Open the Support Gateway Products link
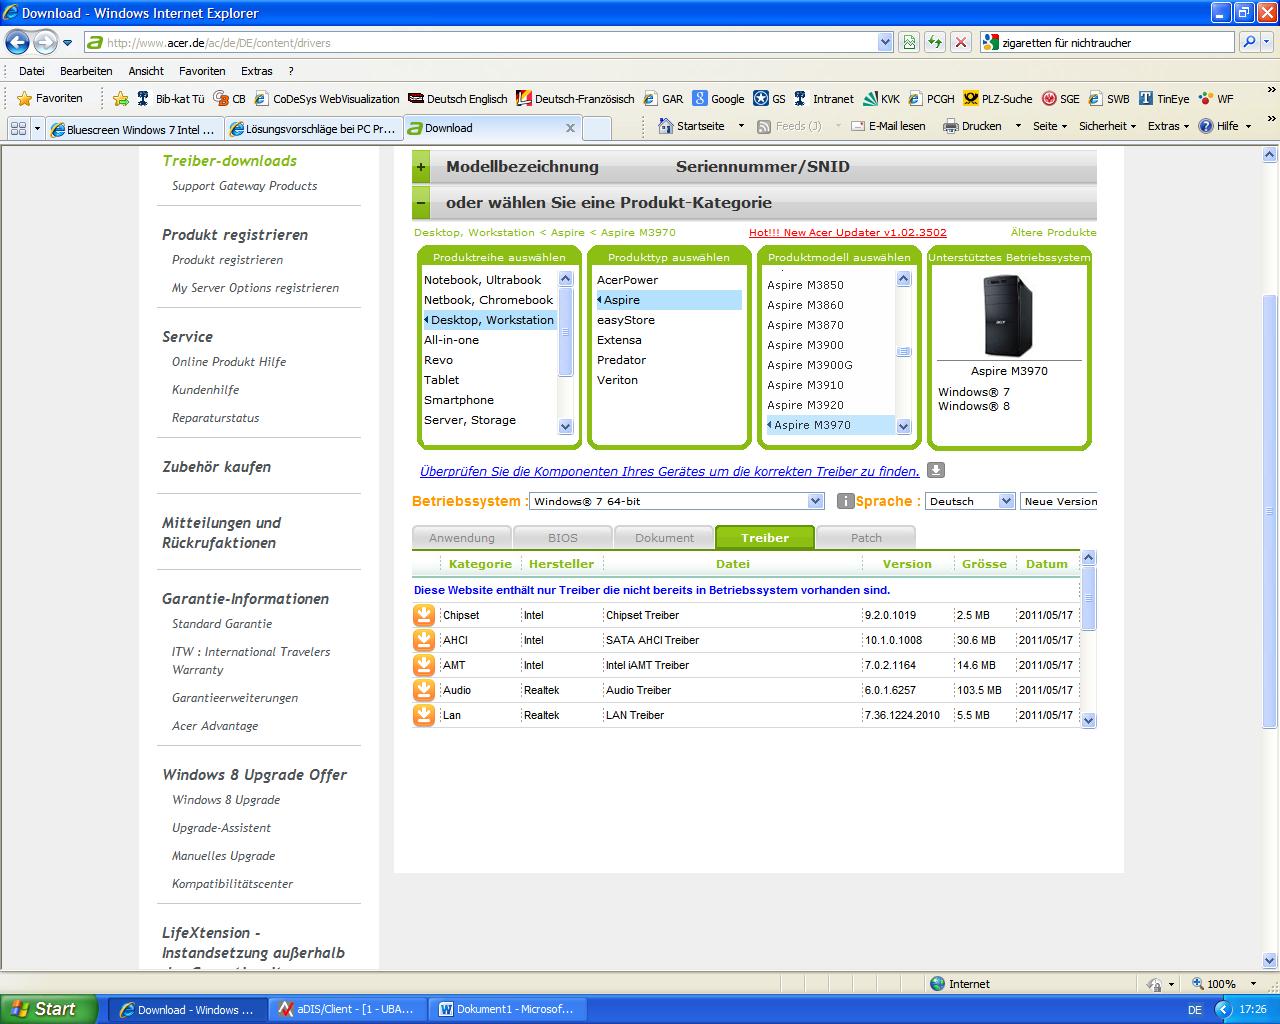 244,186
